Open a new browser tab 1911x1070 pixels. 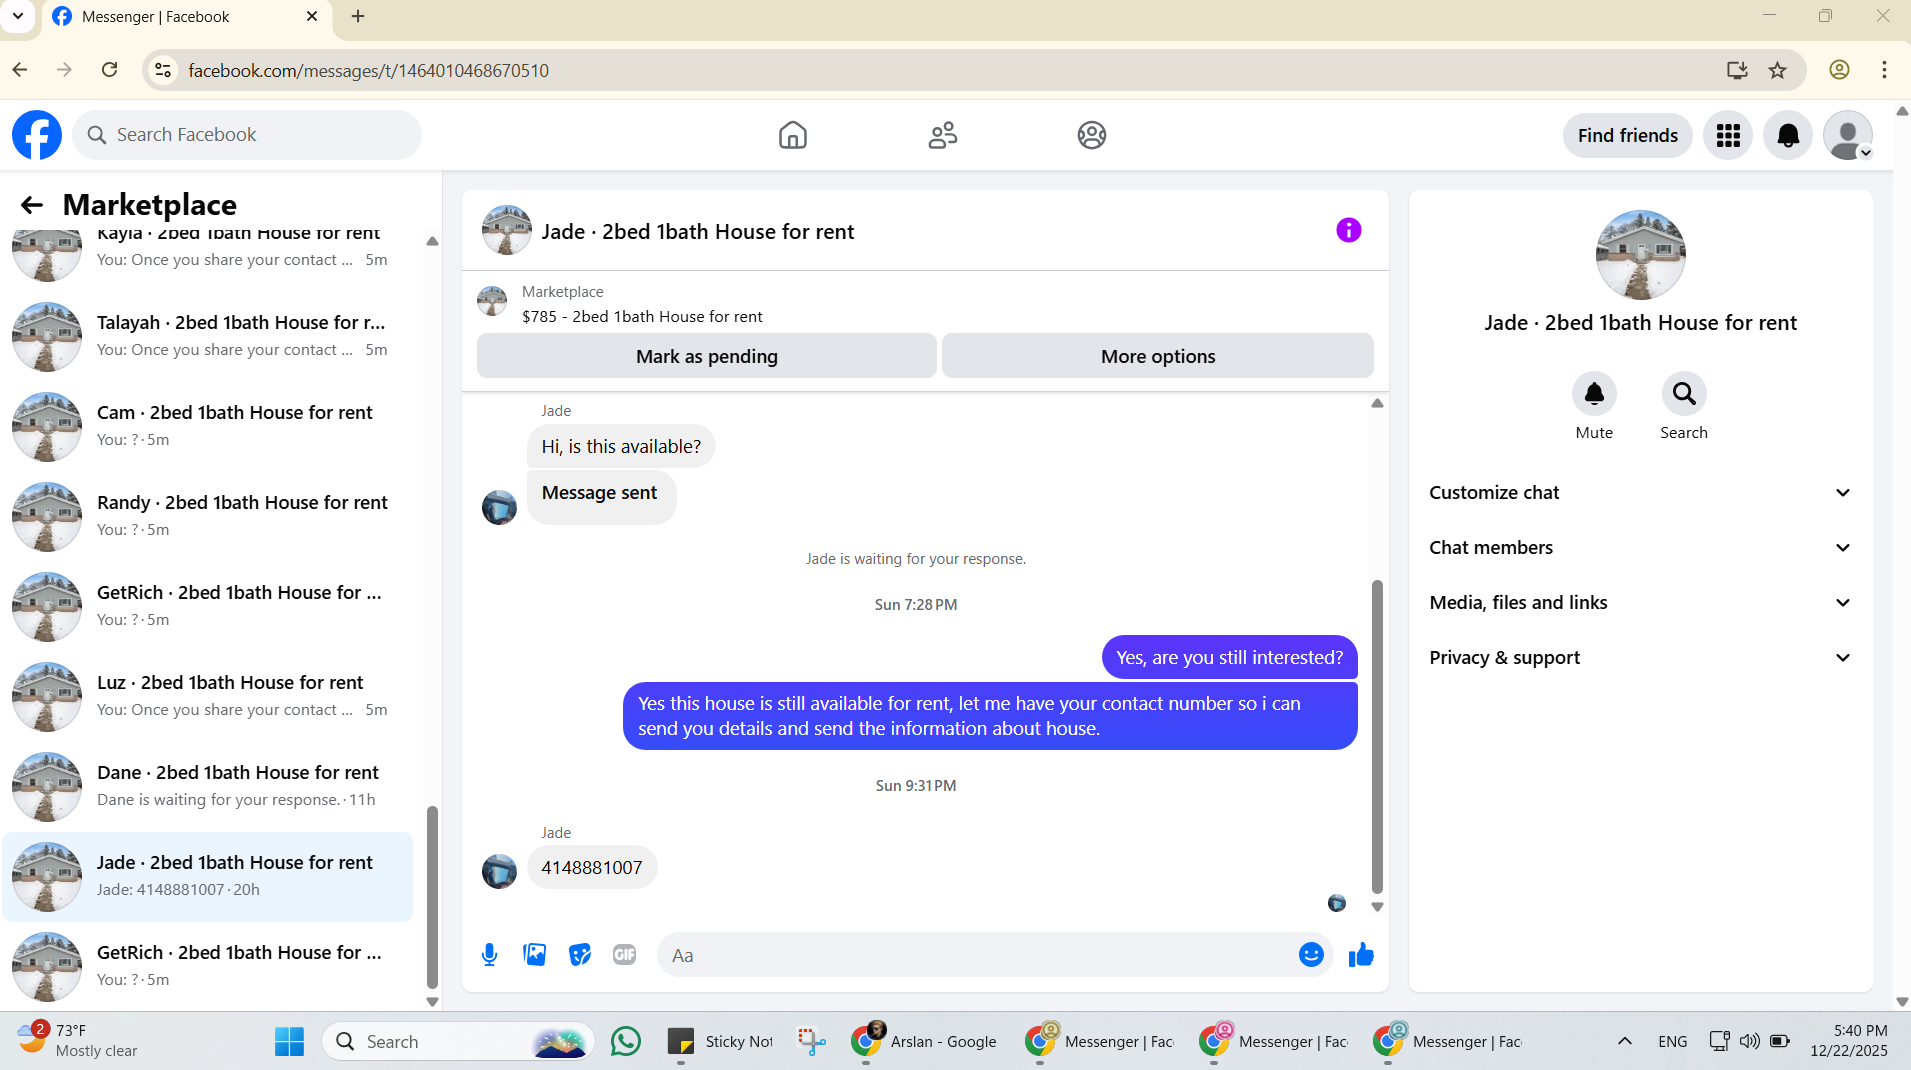pyautogui.click(x=358, y=16)
